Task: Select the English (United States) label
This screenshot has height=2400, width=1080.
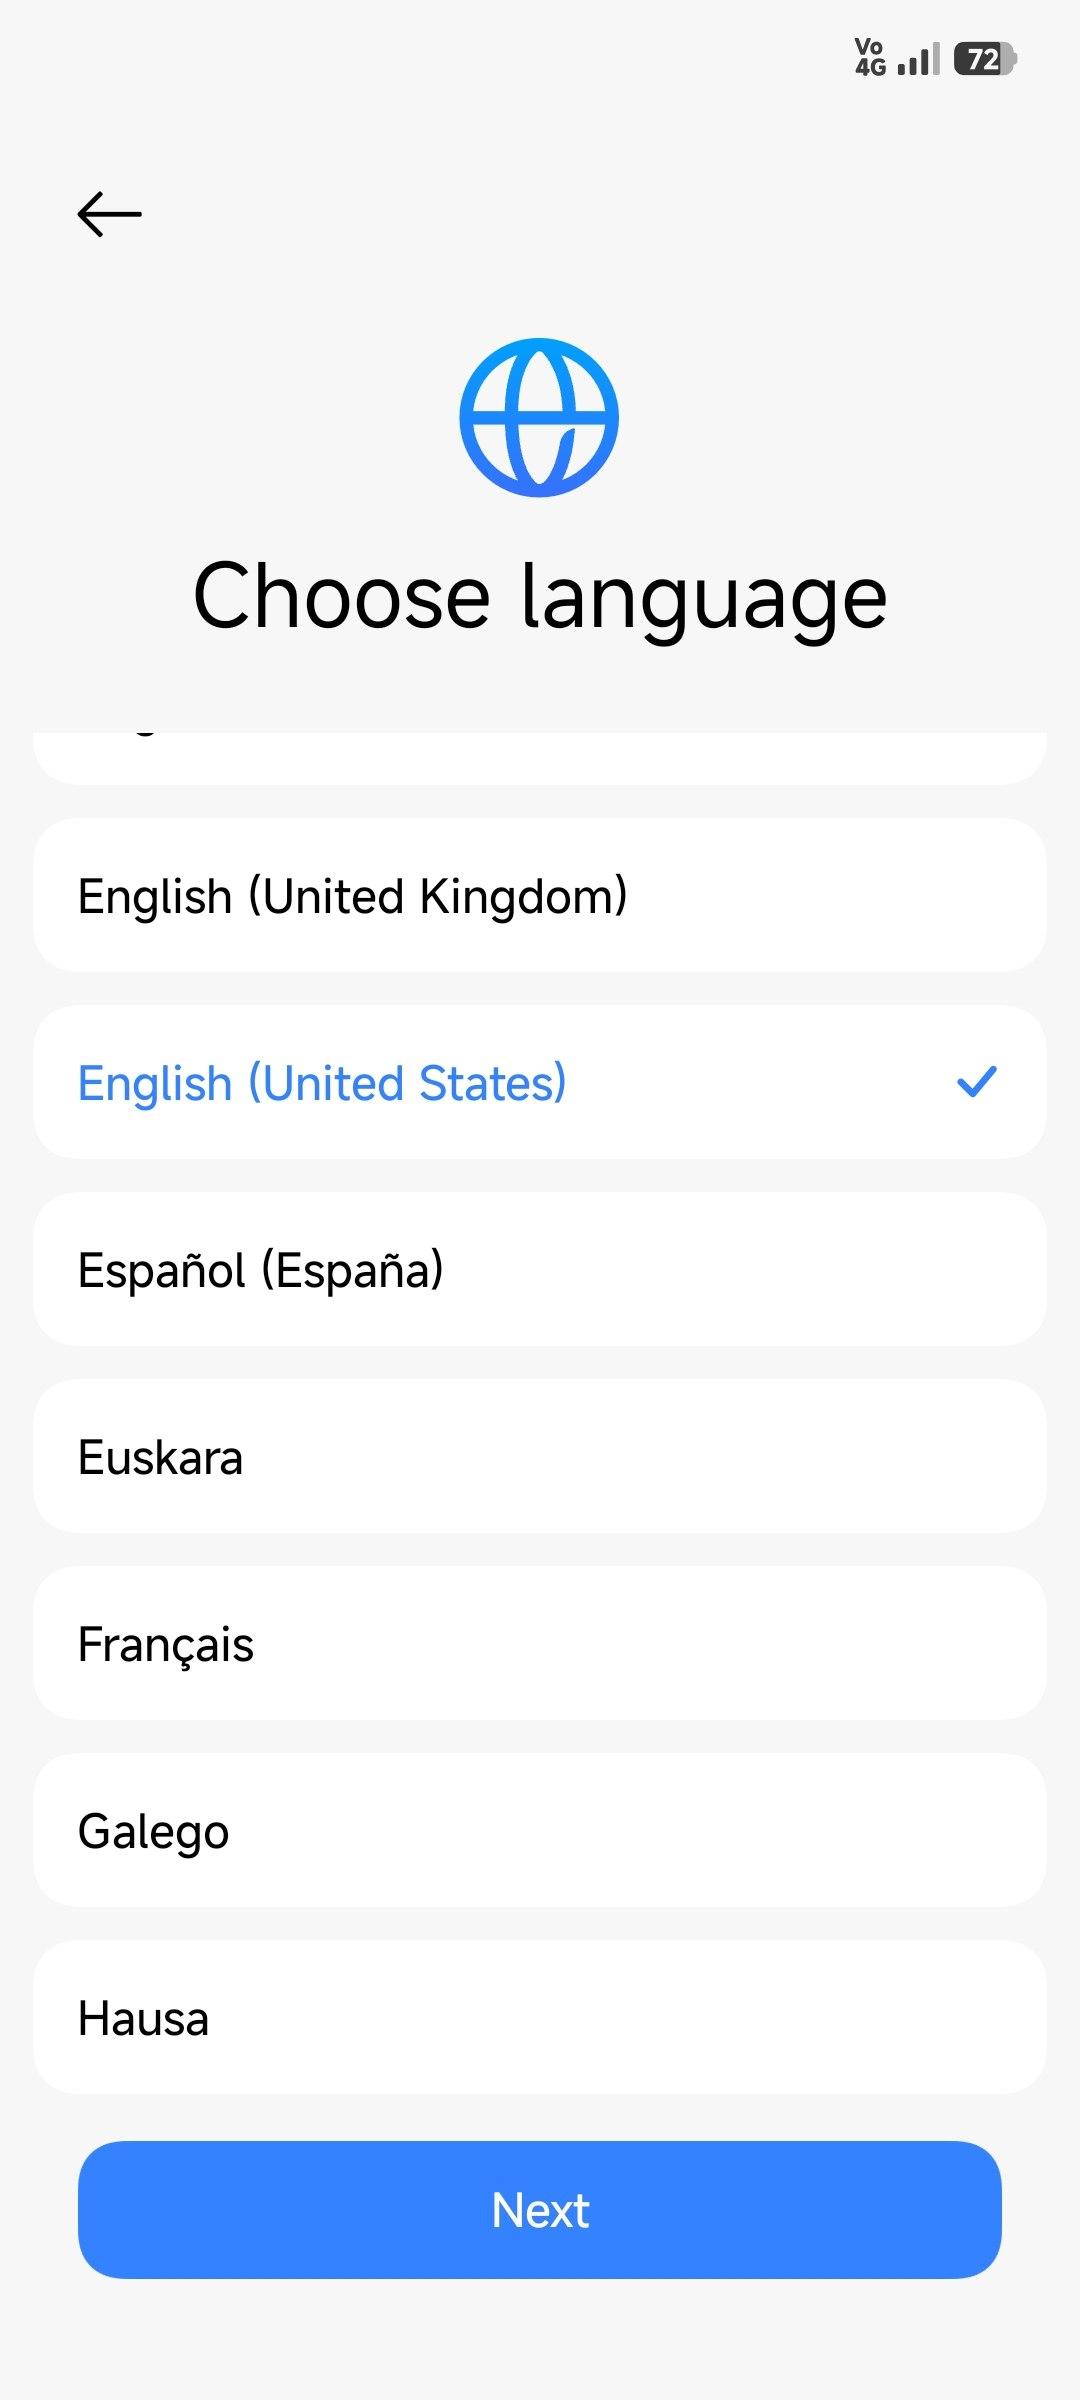Action: [x=322, y=1083]
